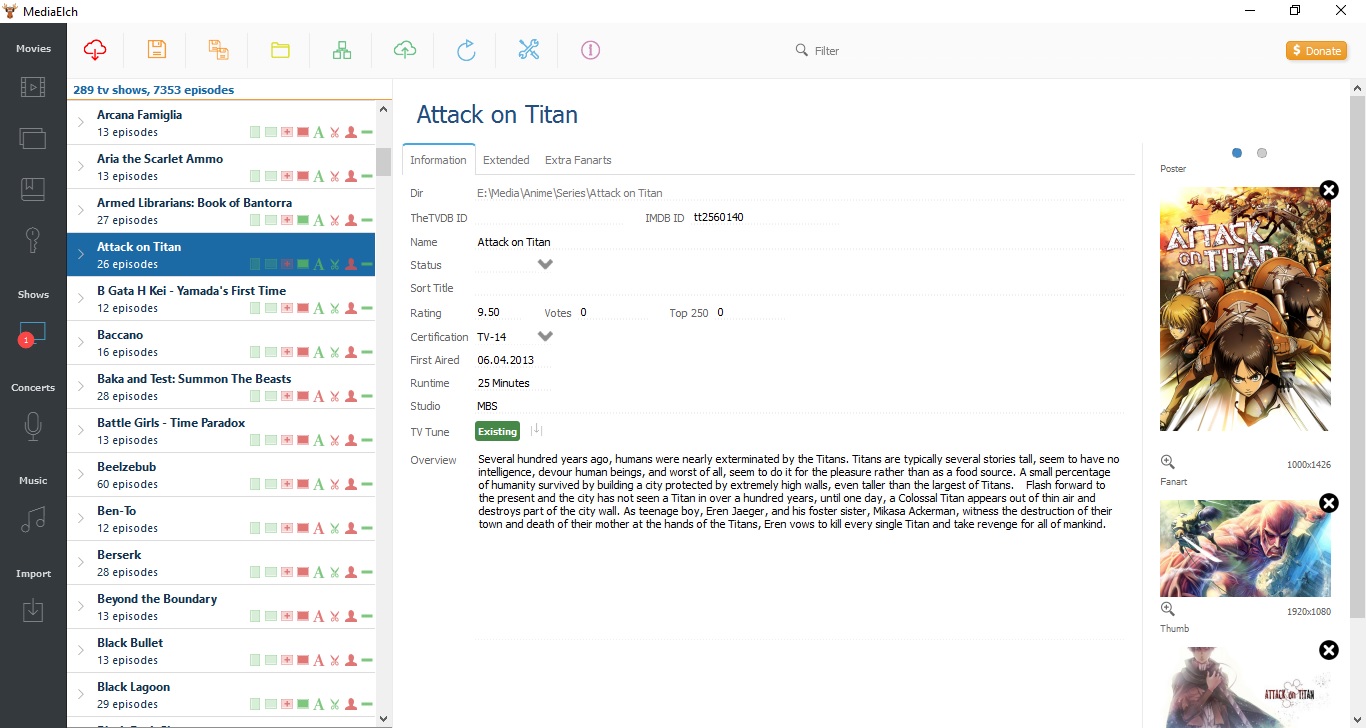Click the Votes field

pos(613,313)
